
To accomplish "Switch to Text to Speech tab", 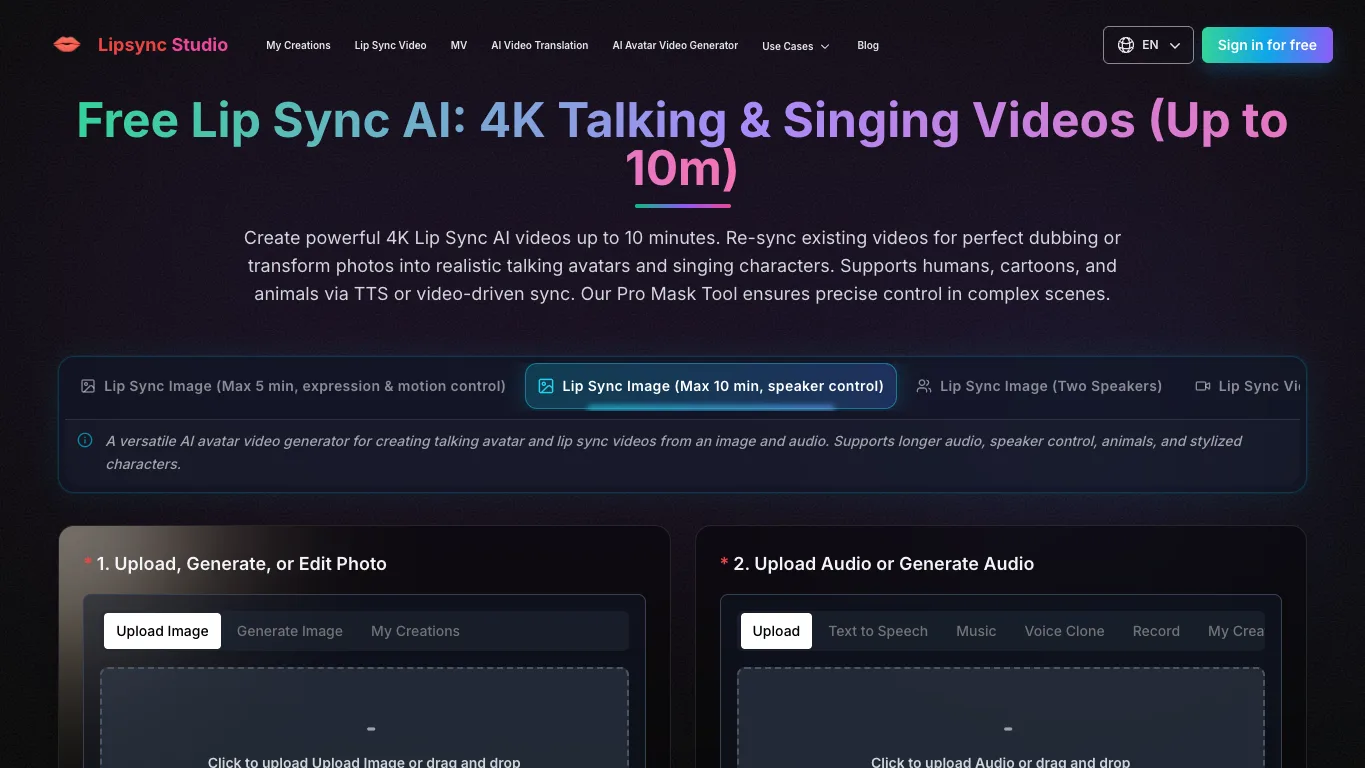I will coord(878,631).
